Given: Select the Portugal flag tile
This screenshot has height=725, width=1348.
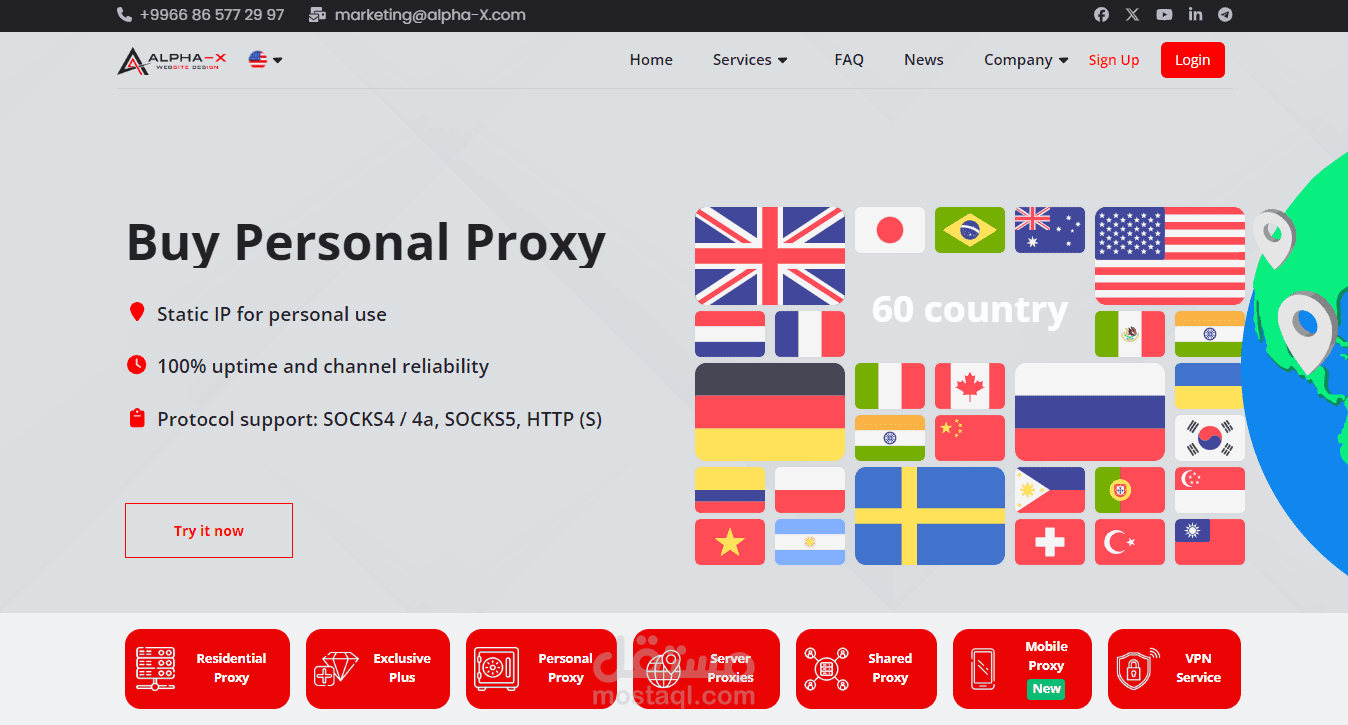Looking at the screenshot, I should [1130, 490].
